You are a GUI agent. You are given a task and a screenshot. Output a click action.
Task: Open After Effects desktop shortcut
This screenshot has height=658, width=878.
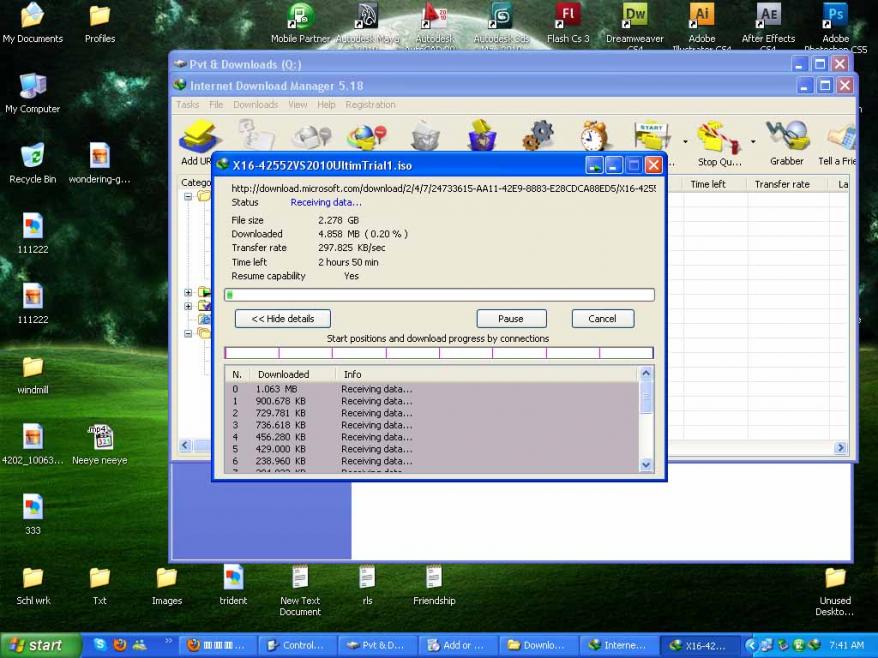pyautogui.click(x=768, y=24)
